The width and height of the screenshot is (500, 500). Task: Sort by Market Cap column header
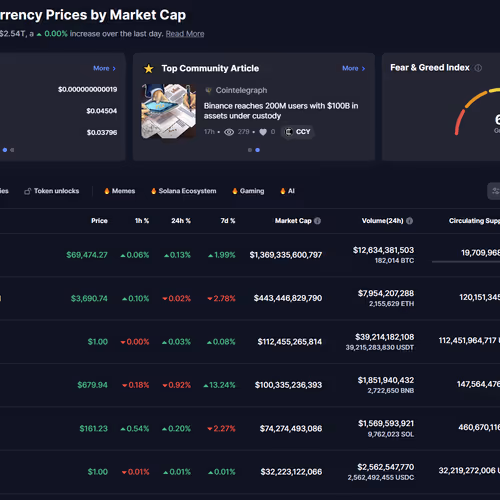tap(293, 221)
